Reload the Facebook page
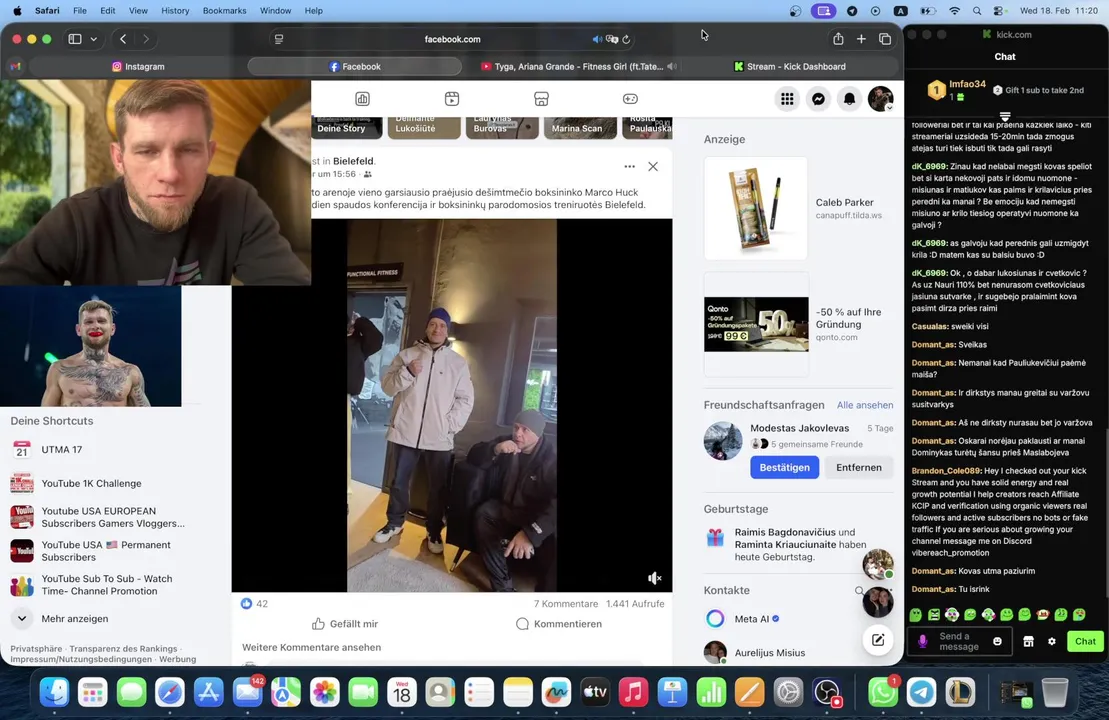Screen dimensions: 1109x720 [x=626, y=40]
